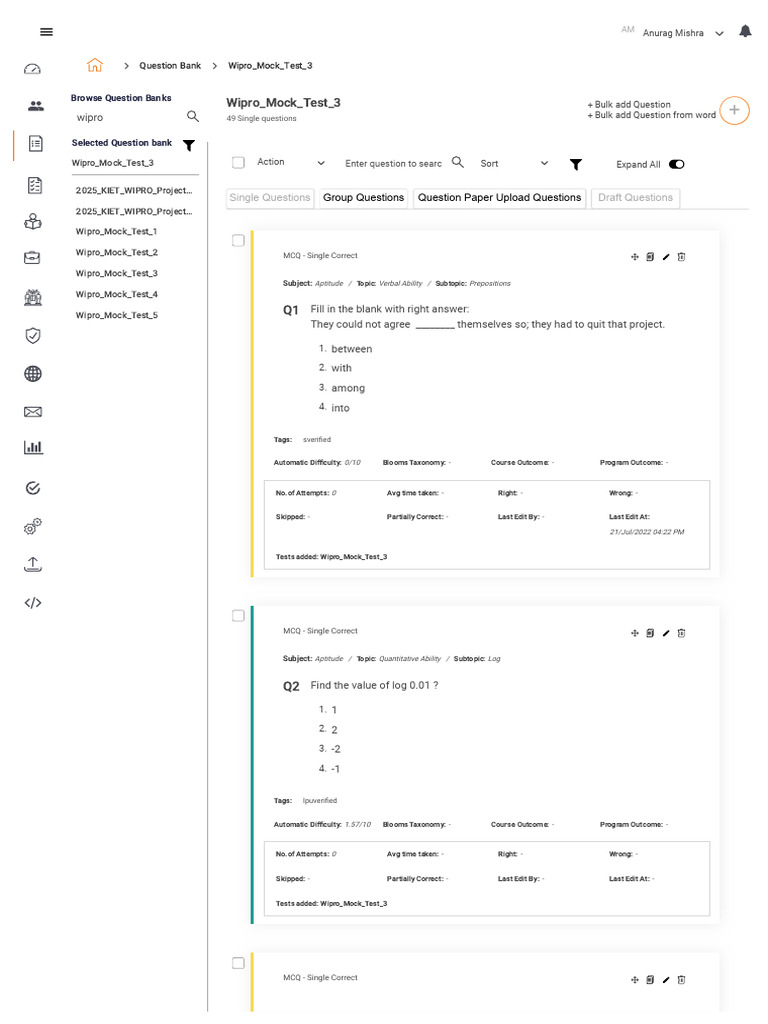Delete question Q1 with trash icon
768x1024 pixels.
(x=681, y=257)
